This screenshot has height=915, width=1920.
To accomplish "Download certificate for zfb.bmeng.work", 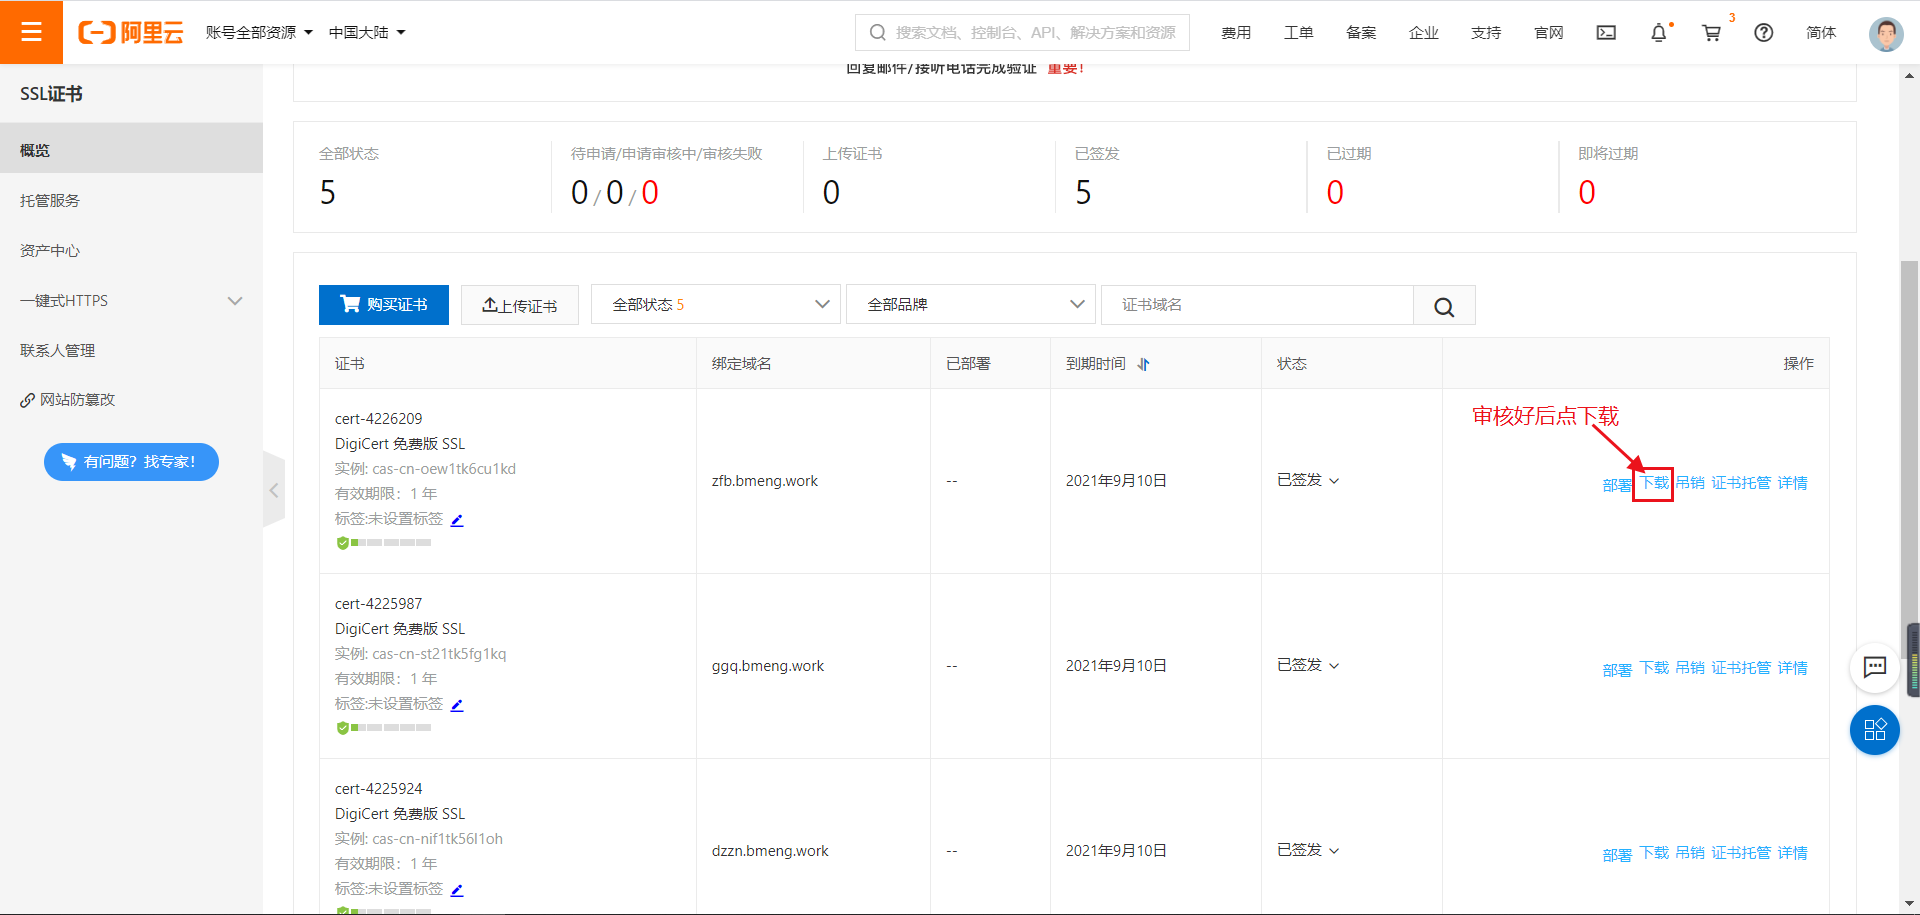I will (1654, 483).
